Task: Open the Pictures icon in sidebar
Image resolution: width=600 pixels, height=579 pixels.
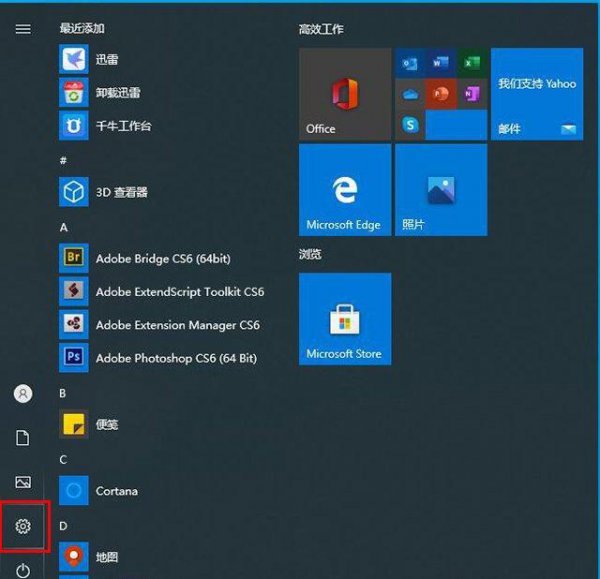Action: coord(23,482)
